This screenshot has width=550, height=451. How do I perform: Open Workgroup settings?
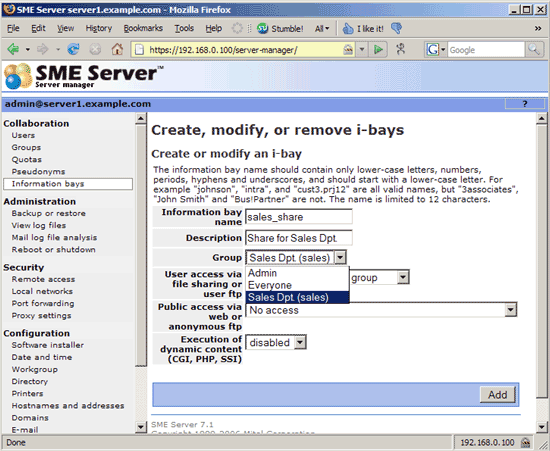[x=34, y=369]
